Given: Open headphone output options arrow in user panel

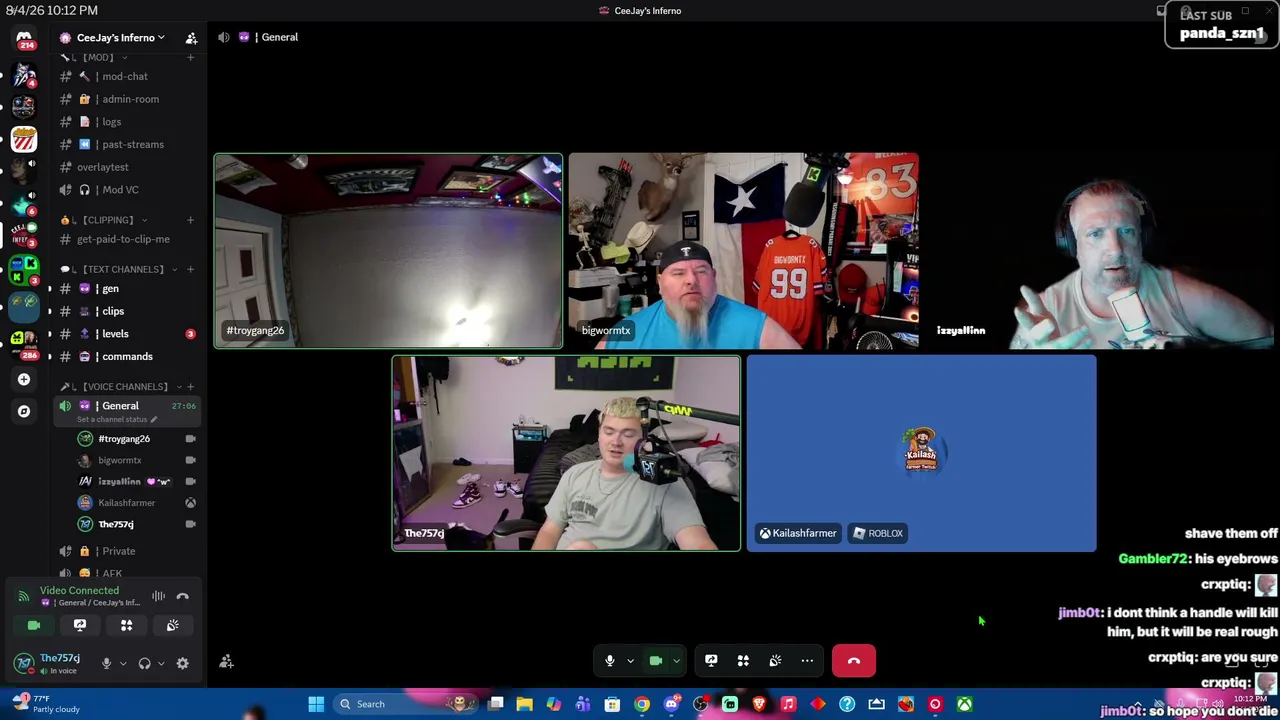Looking at the screenshot, I should pos(161,663).
